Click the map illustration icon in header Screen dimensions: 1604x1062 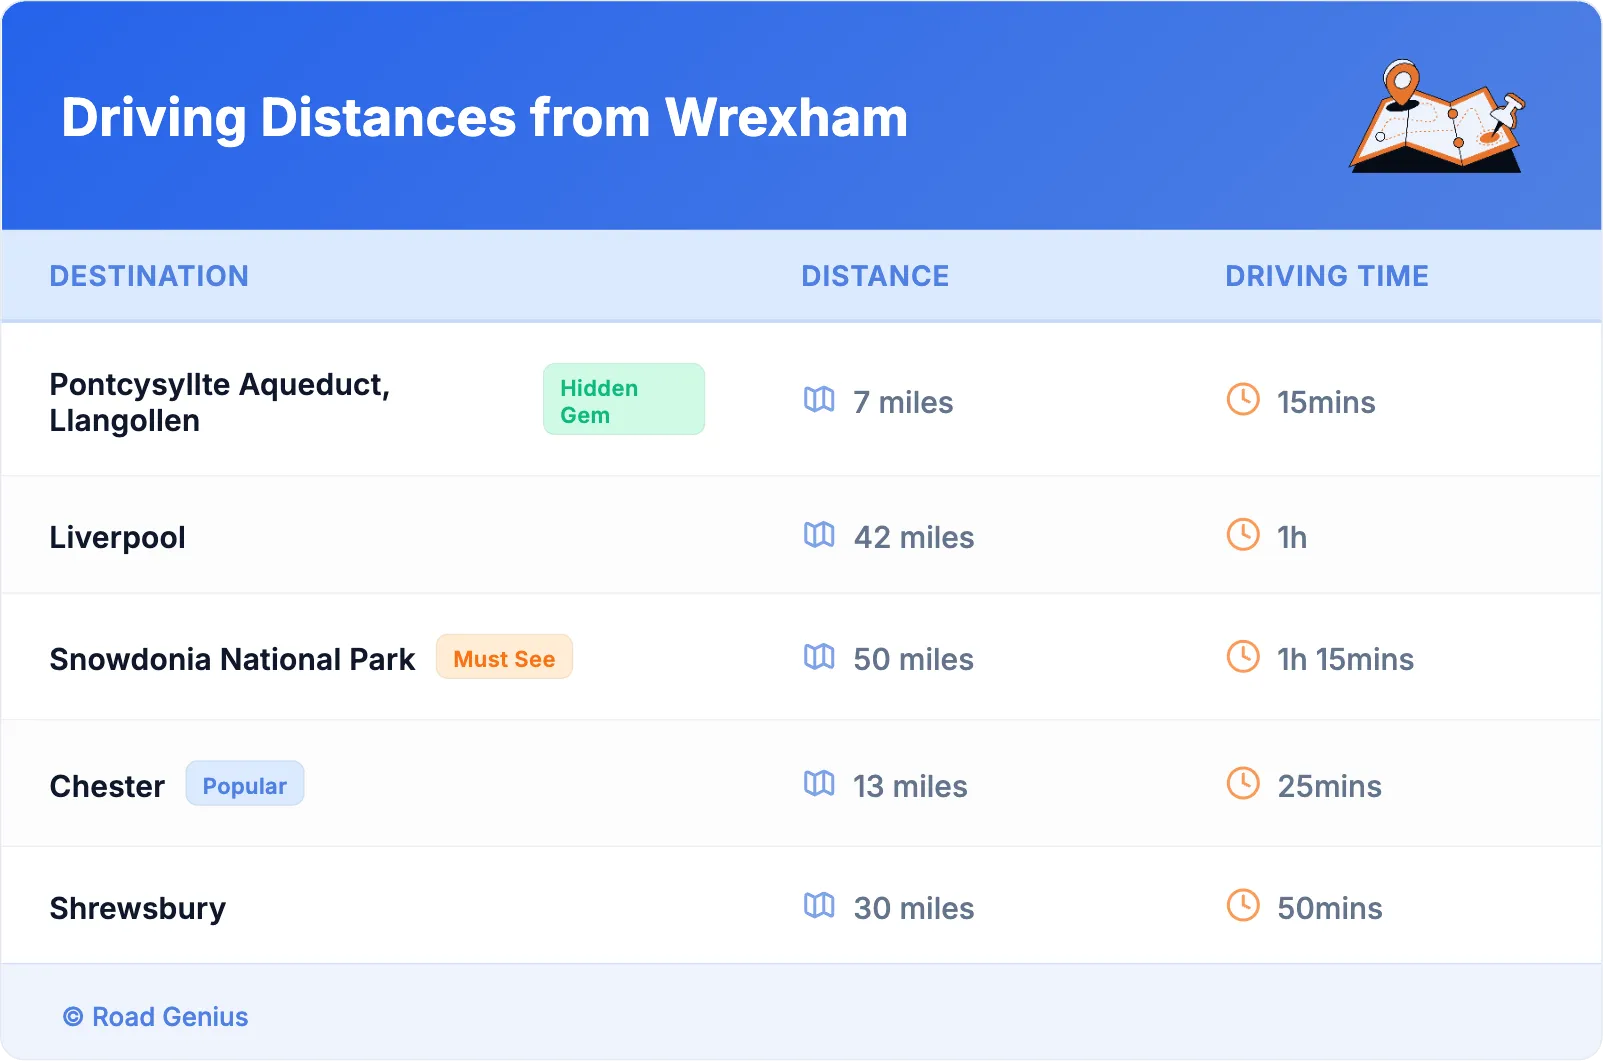(1437, 116)
